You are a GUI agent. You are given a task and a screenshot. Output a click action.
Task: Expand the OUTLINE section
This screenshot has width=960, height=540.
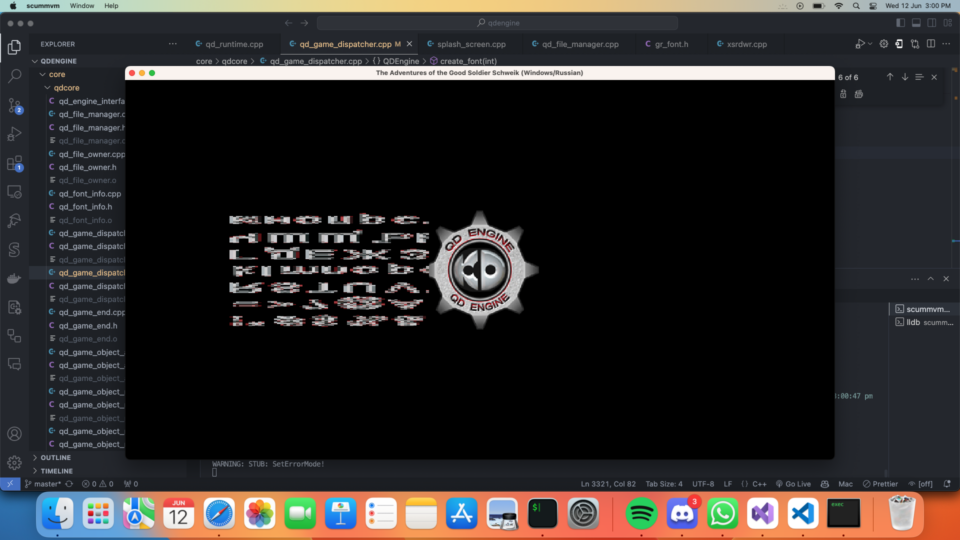coord(56,458)
